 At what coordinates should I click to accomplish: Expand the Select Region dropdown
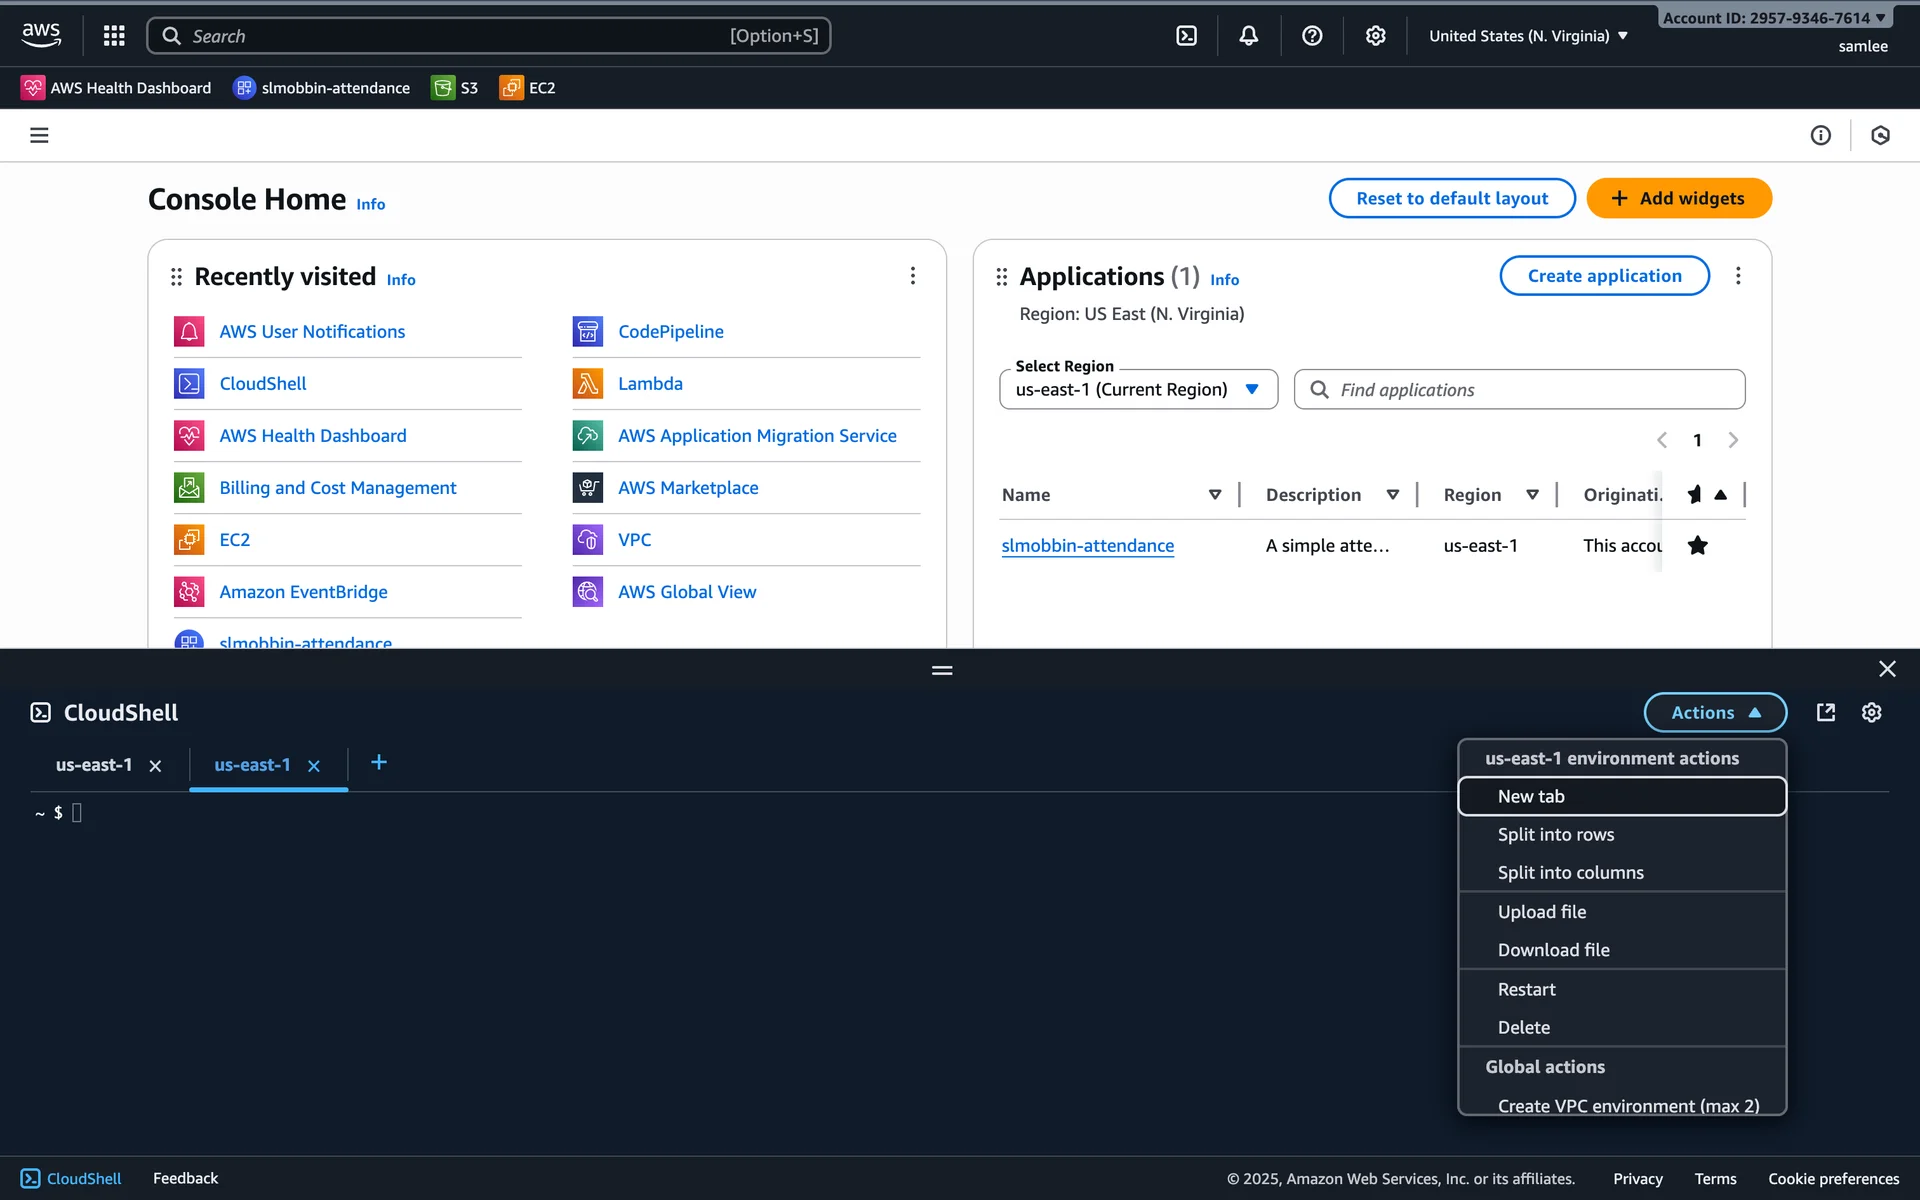tap(1138, 389)
